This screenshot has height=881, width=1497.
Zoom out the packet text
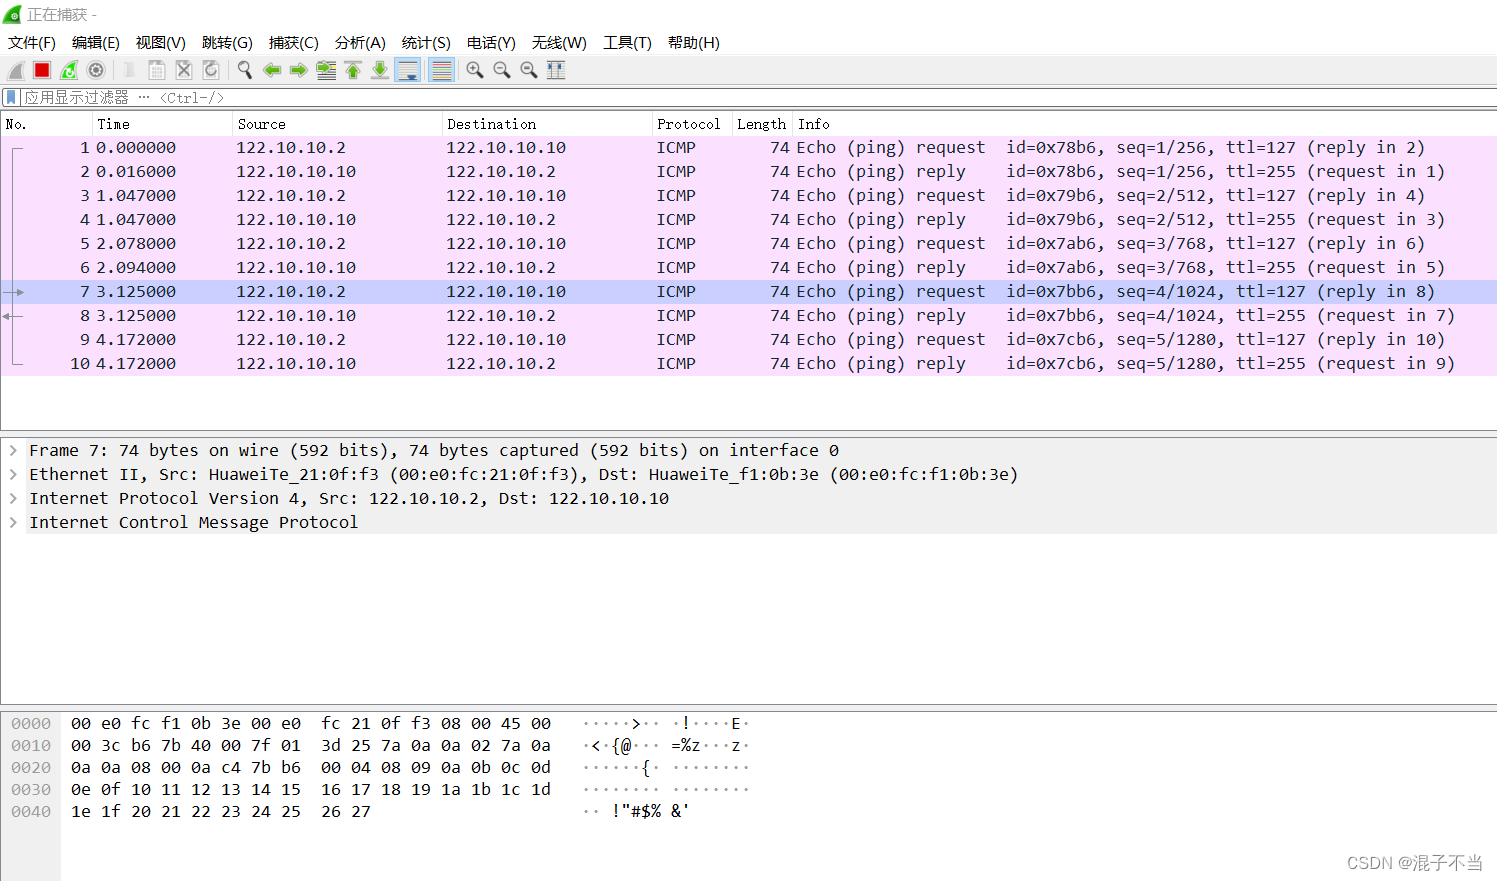502,70
